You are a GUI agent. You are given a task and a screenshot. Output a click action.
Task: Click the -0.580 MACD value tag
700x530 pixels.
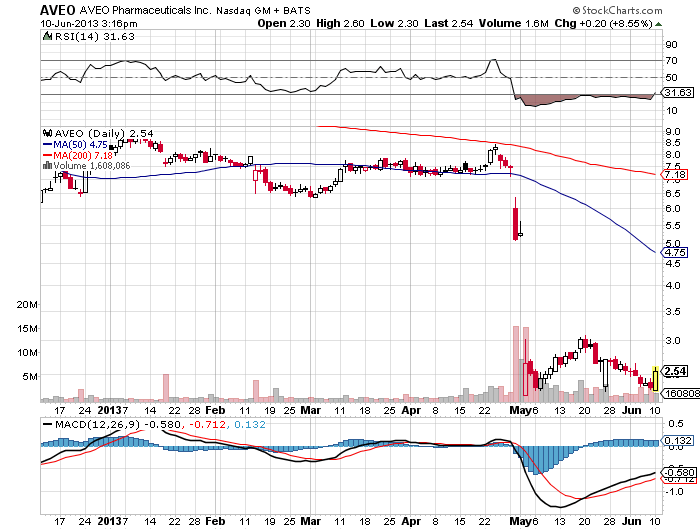(679, 472)
